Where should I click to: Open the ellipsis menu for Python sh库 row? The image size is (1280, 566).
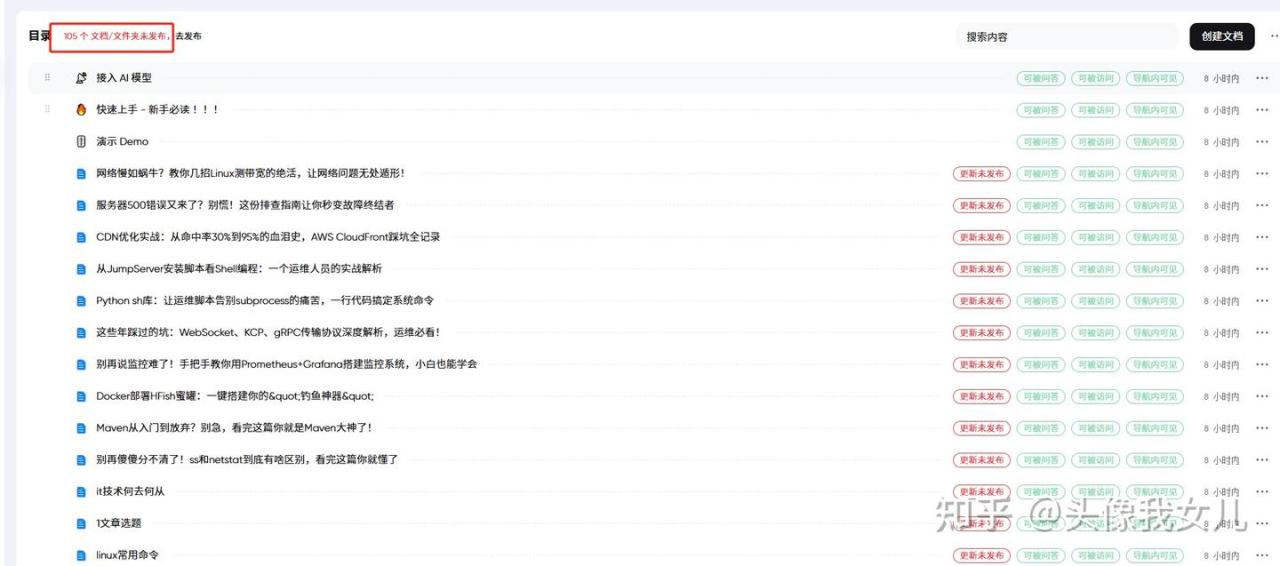(1262, 301)
